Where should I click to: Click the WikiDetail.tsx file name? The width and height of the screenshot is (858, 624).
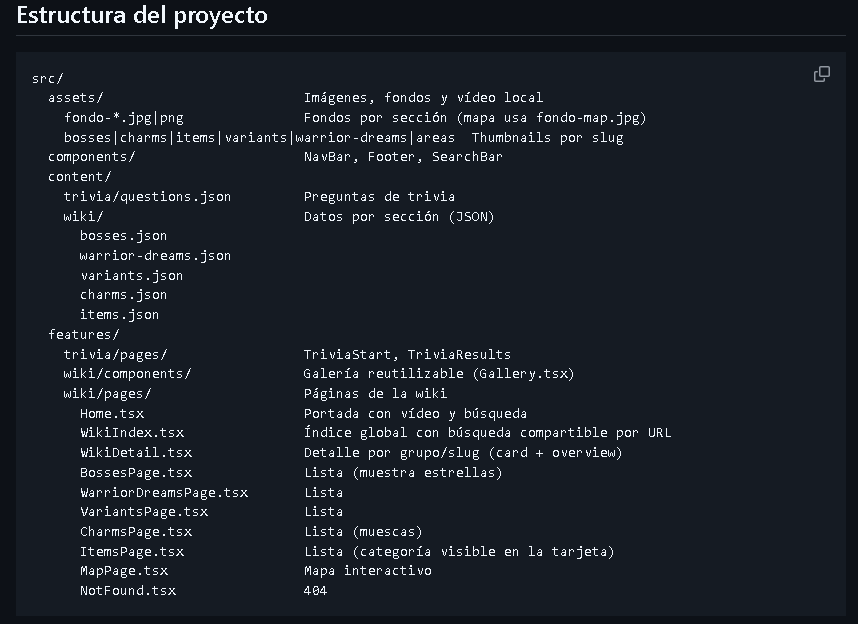click(x=136, y=453)
